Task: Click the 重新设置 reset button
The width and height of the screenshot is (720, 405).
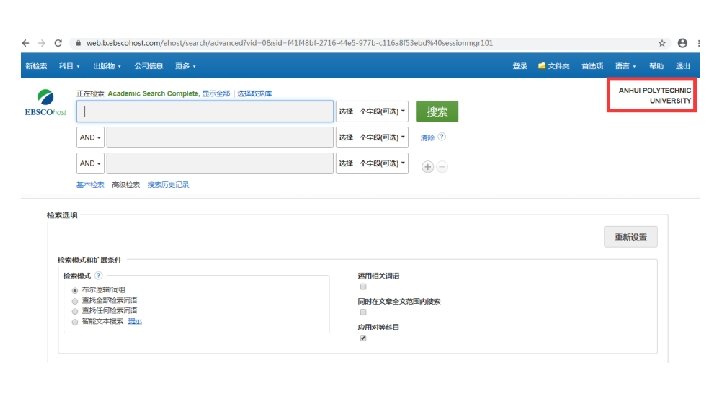Action: (x=630, y=237)
